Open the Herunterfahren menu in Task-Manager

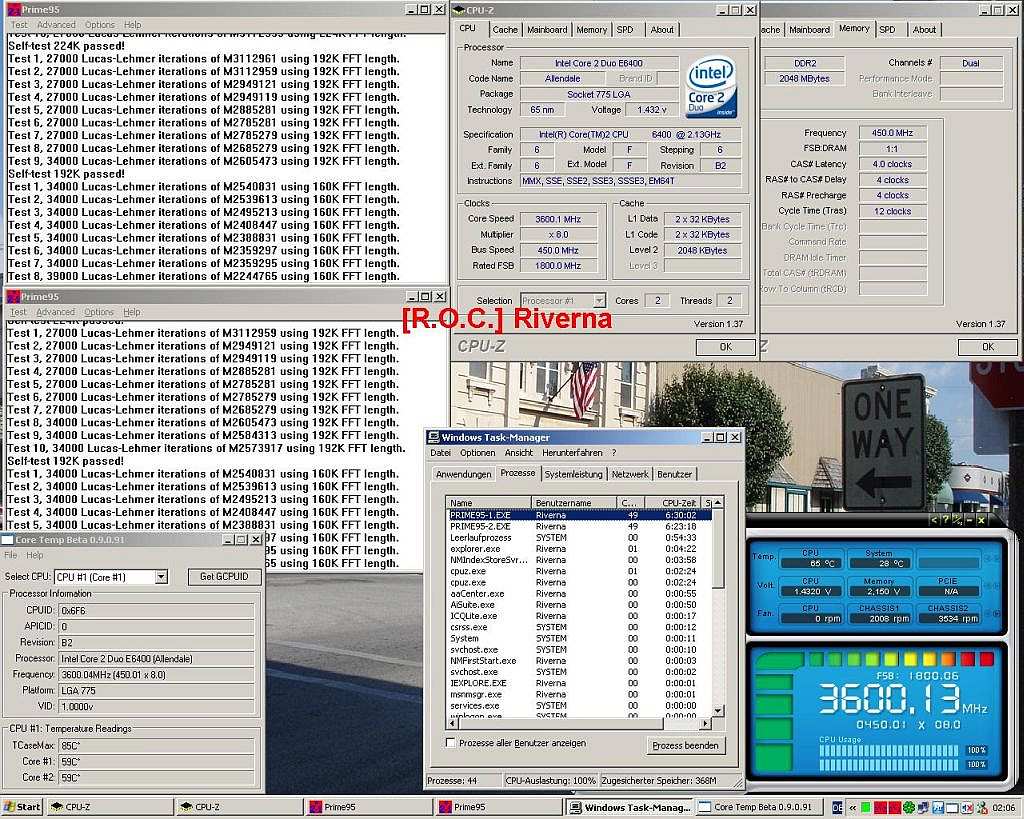tap(572, 453)
